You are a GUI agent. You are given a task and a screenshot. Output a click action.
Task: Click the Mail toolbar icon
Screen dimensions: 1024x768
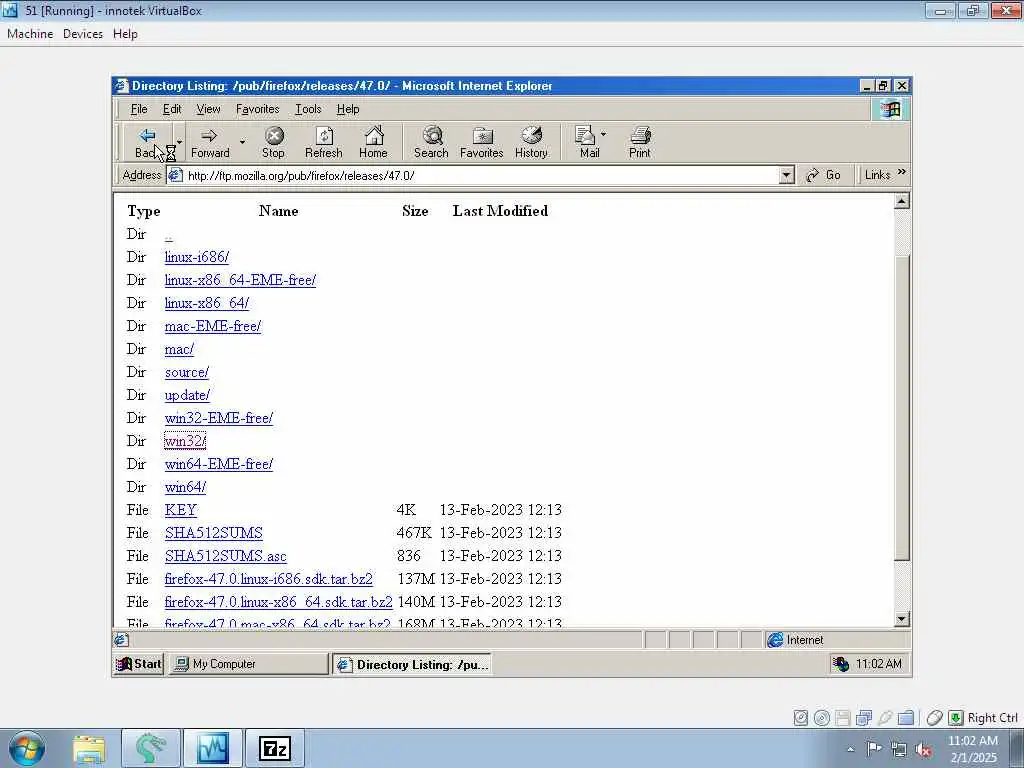[x=584, y=135]
